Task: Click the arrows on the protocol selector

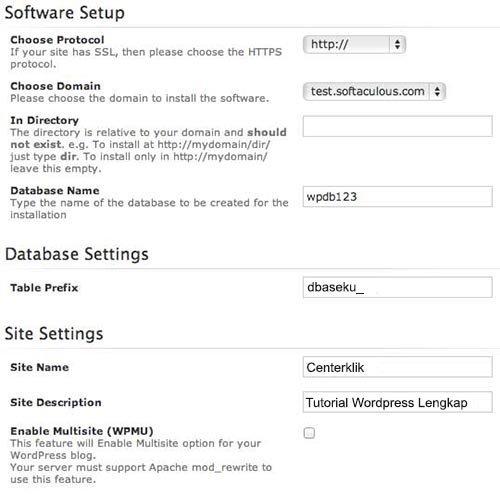Action: click(x=397, y=44)
